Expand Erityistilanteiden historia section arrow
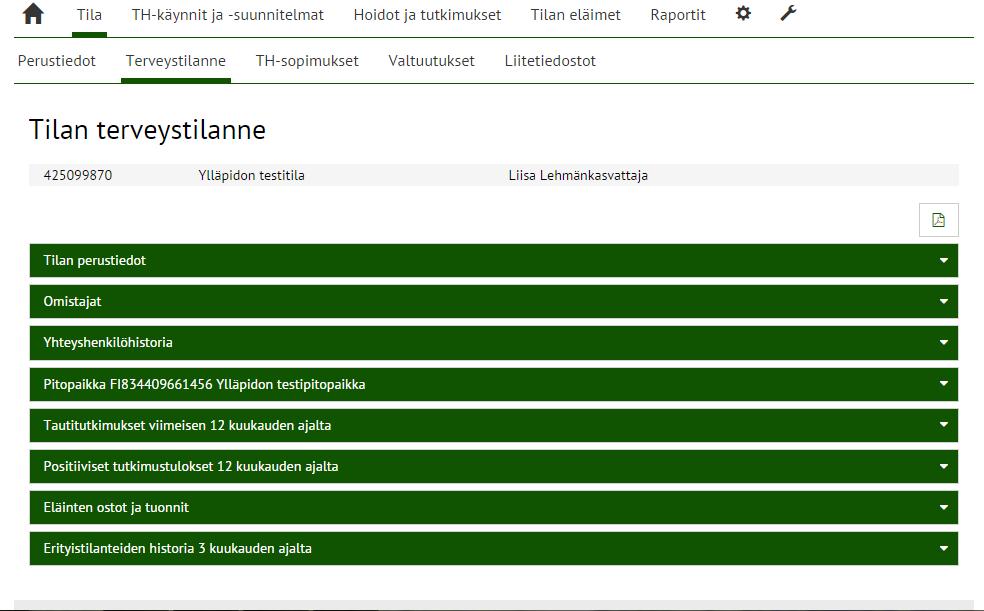The image size is (984, 611). click(x=943, y=548)
